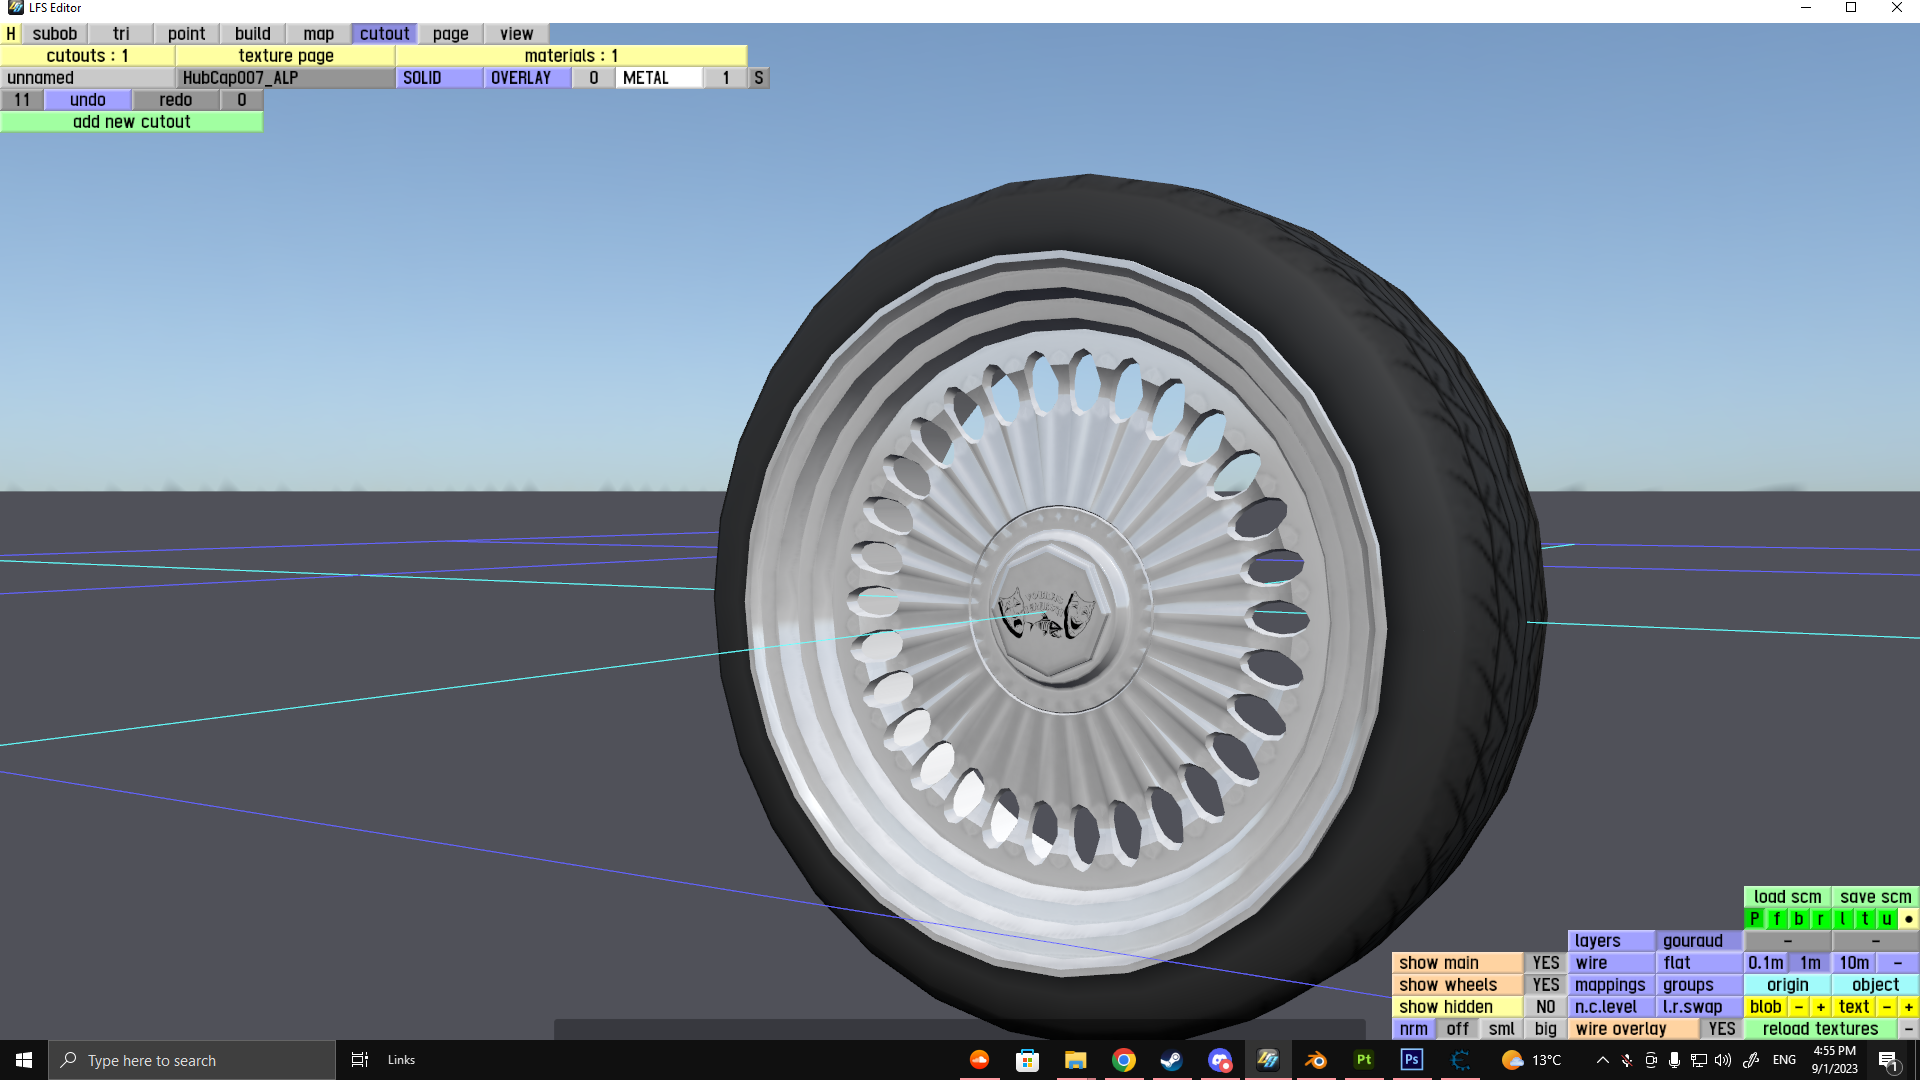
Task: Click the green P view preset button
Action: point(1754,919)
